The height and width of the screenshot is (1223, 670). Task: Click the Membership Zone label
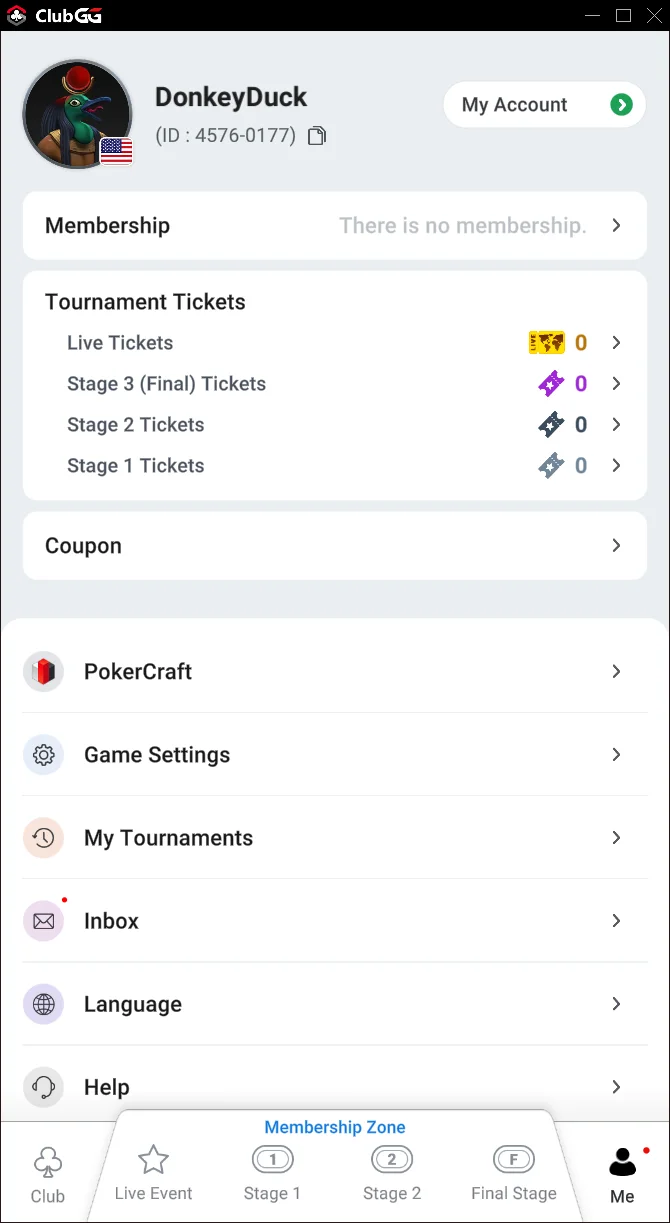(x=335, y=1127)
